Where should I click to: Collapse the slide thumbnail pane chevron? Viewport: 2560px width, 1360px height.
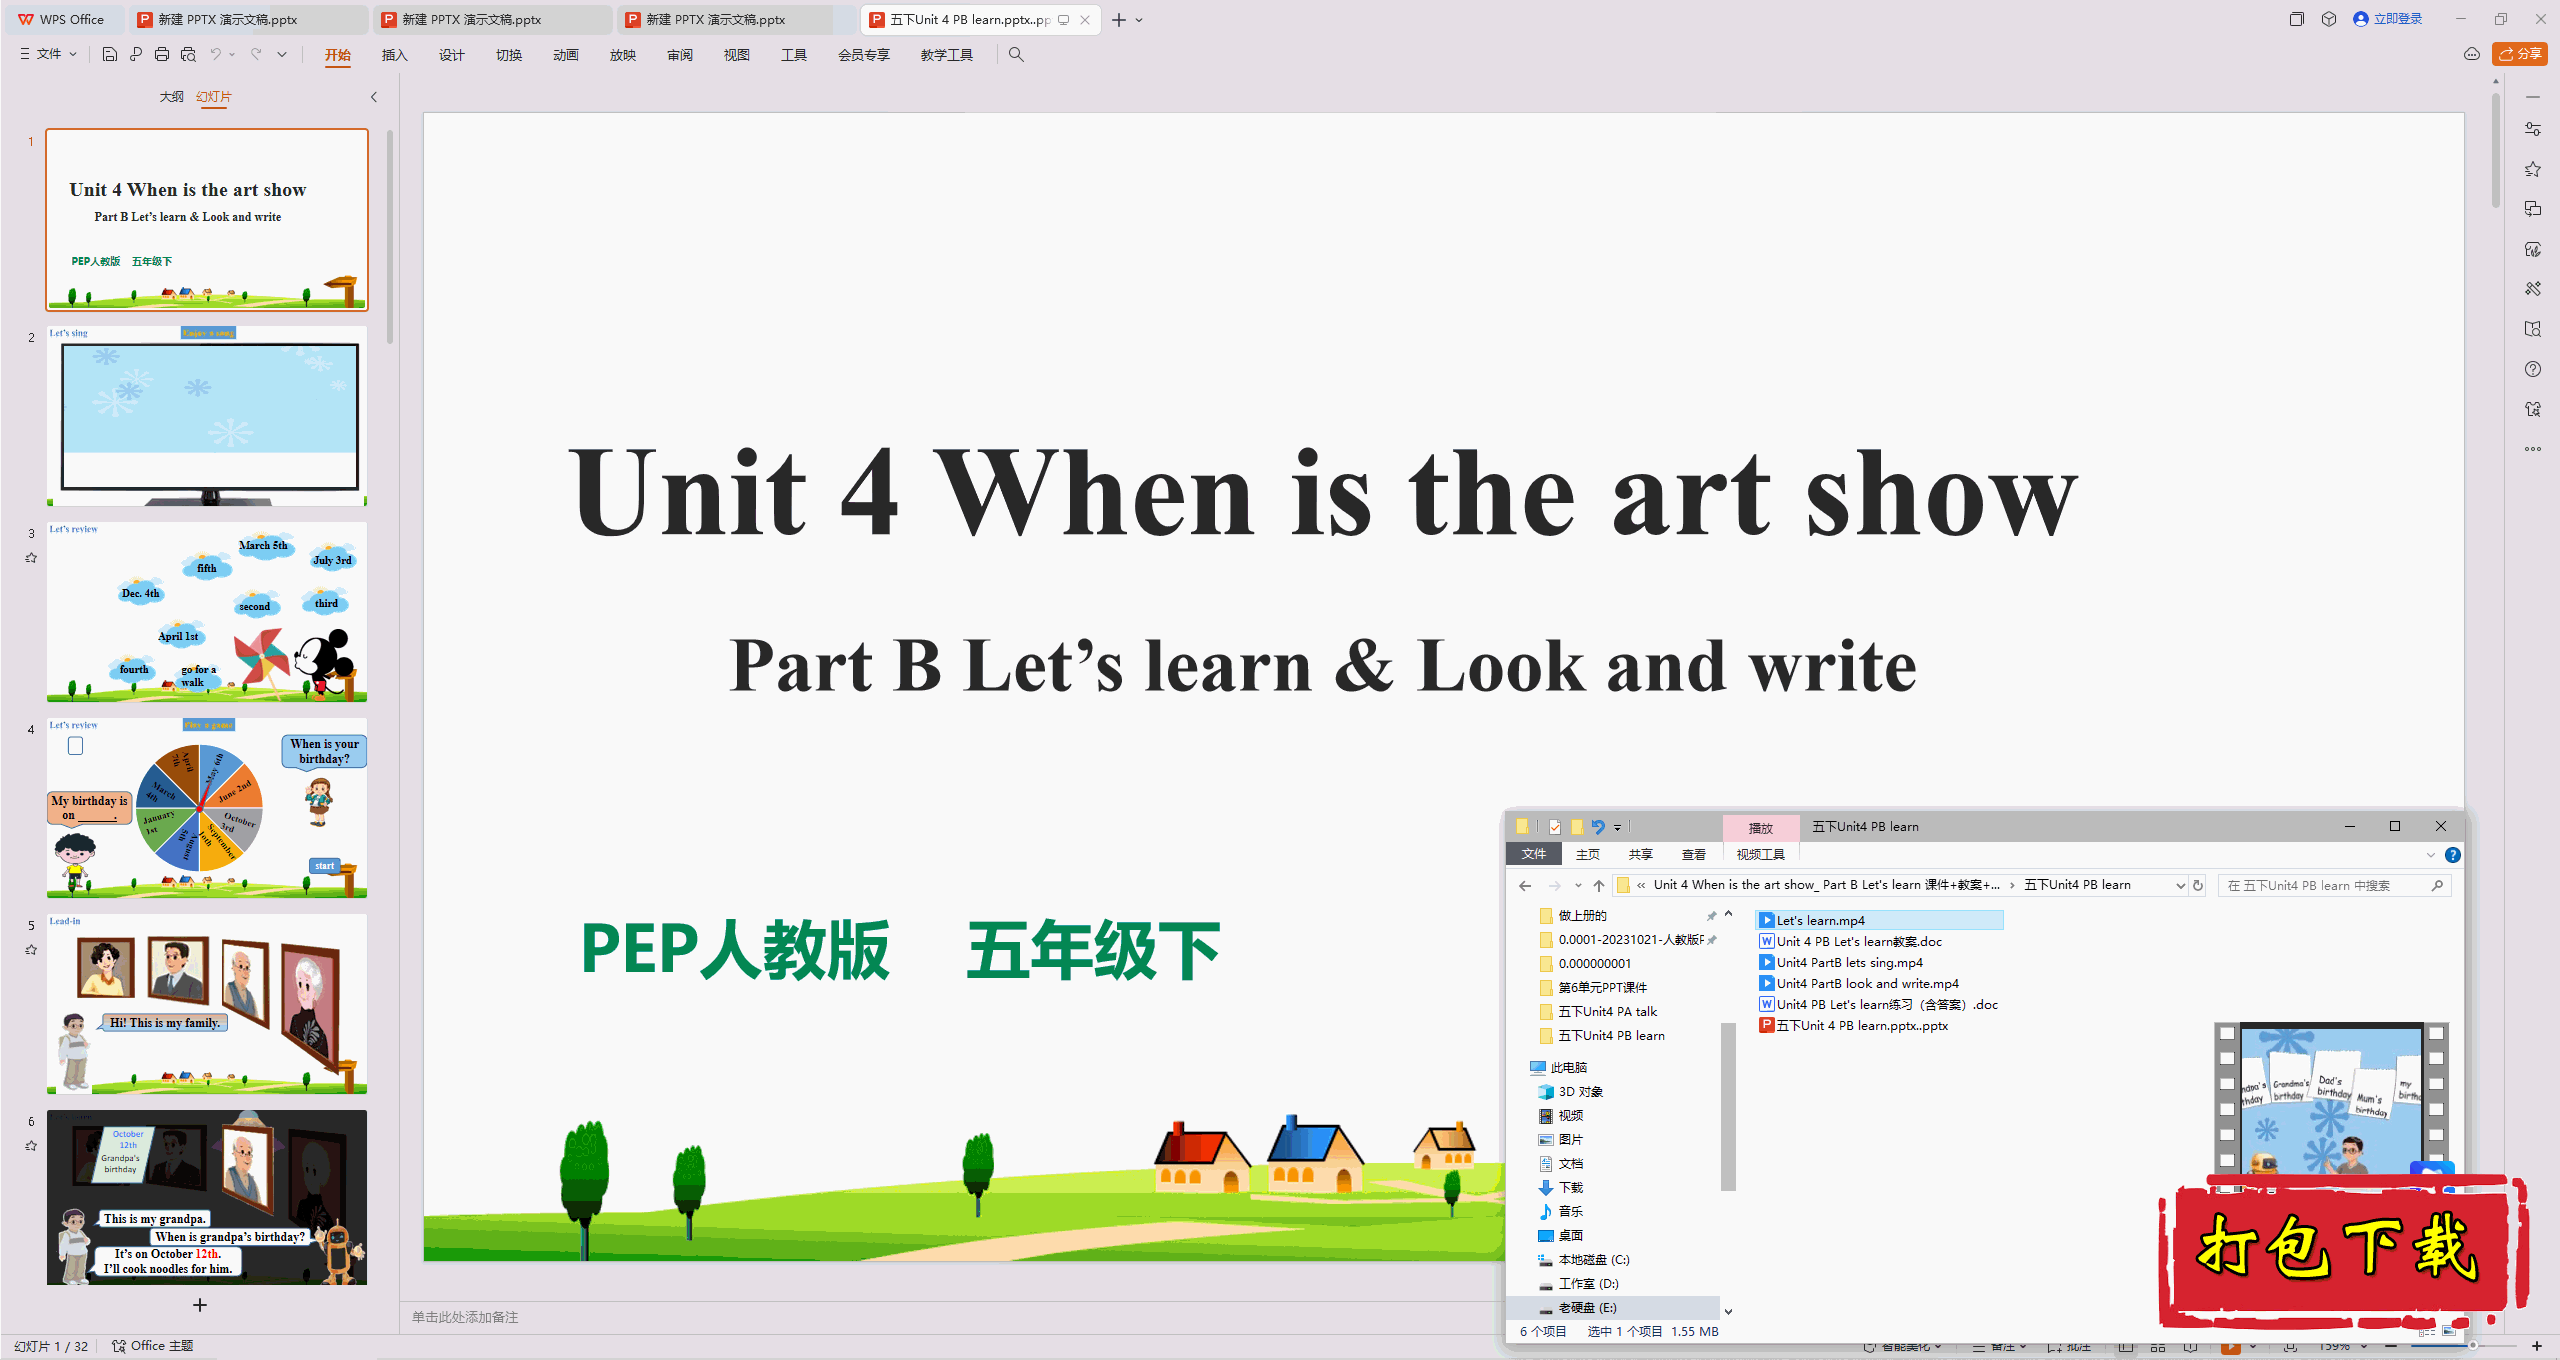point(374,97)
